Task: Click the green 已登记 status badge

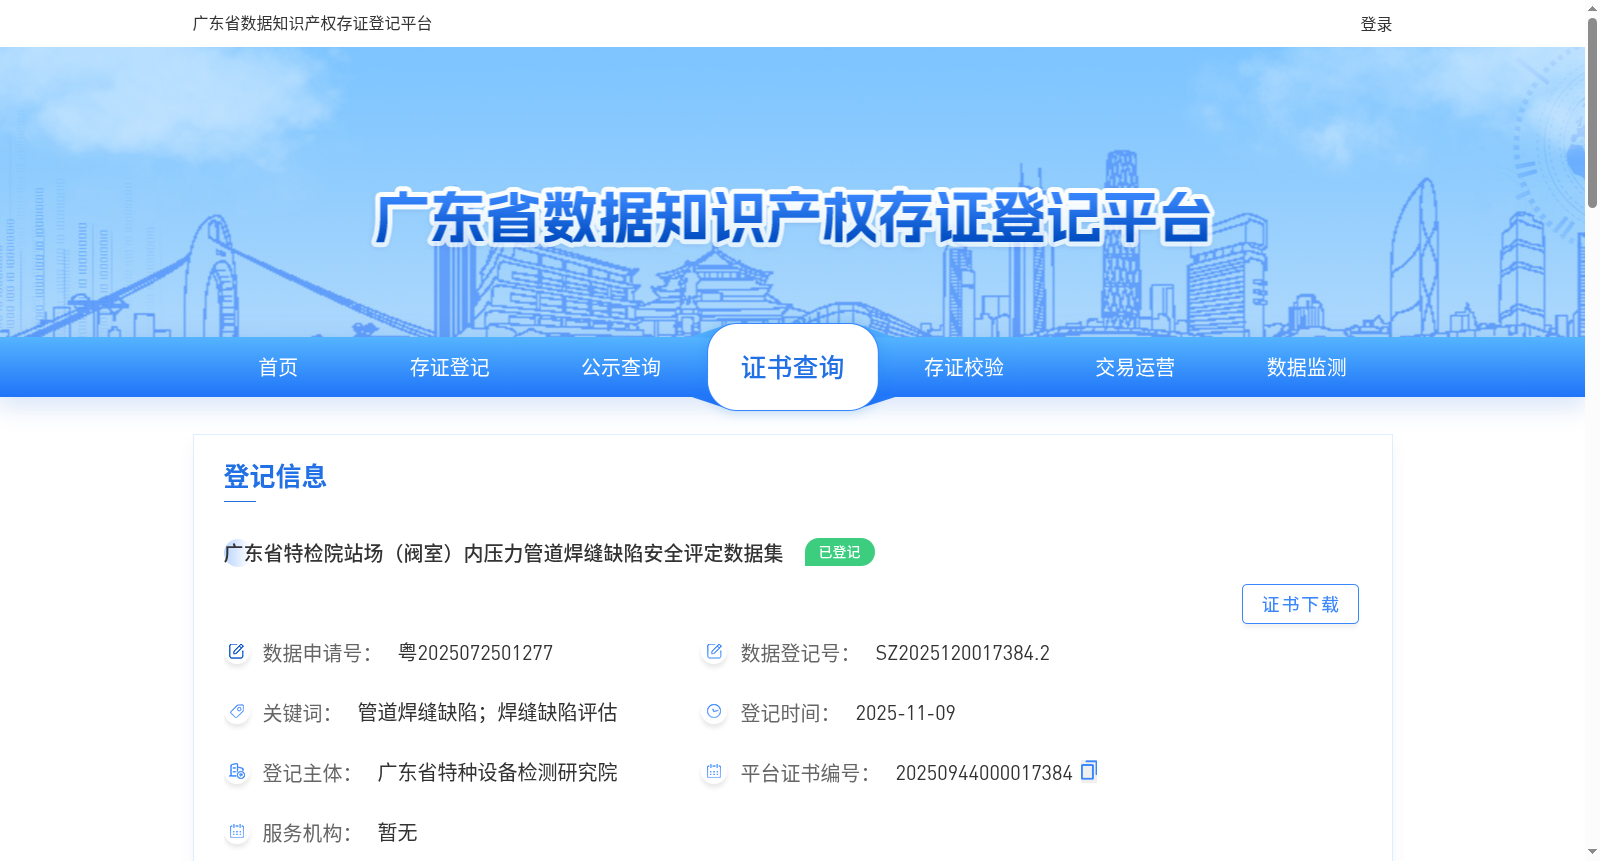Action: pyautogui.click(x=840, y=552)
